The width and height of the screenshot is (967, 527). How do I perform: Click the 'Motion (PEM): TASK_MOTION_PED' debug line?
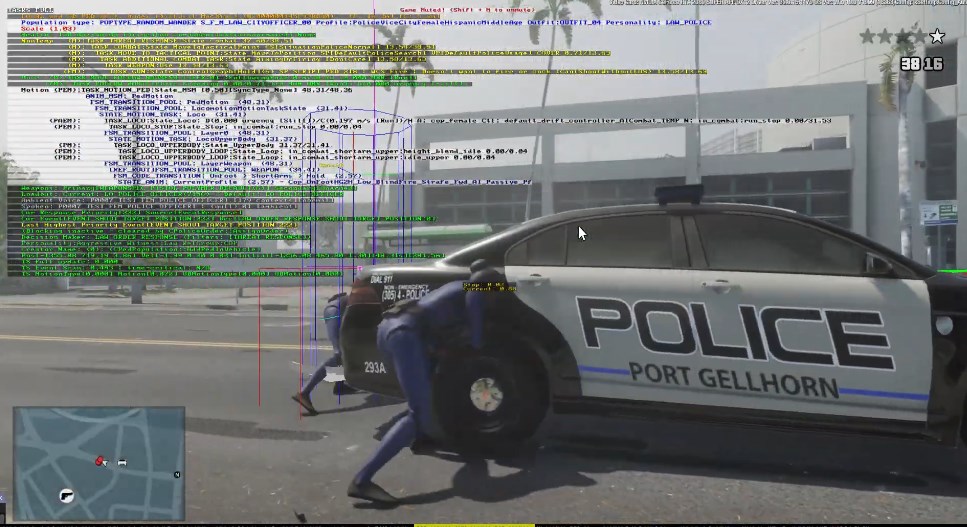[x=186, y=90]
